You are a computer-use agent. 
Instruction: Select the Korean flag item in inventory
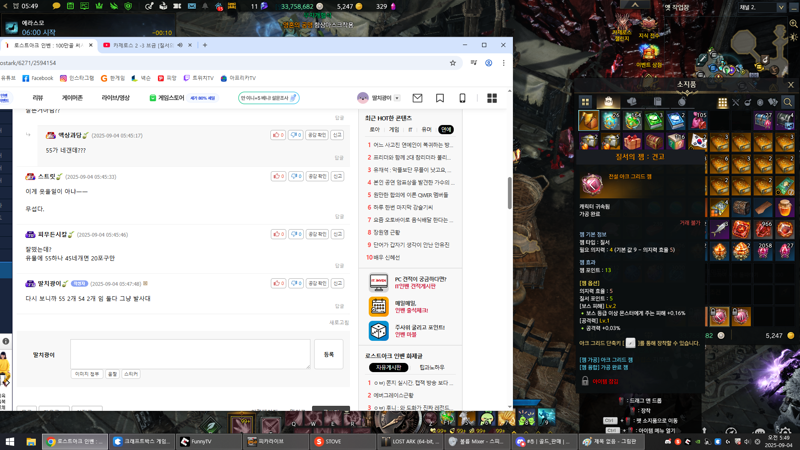click(x=698, y=141)
